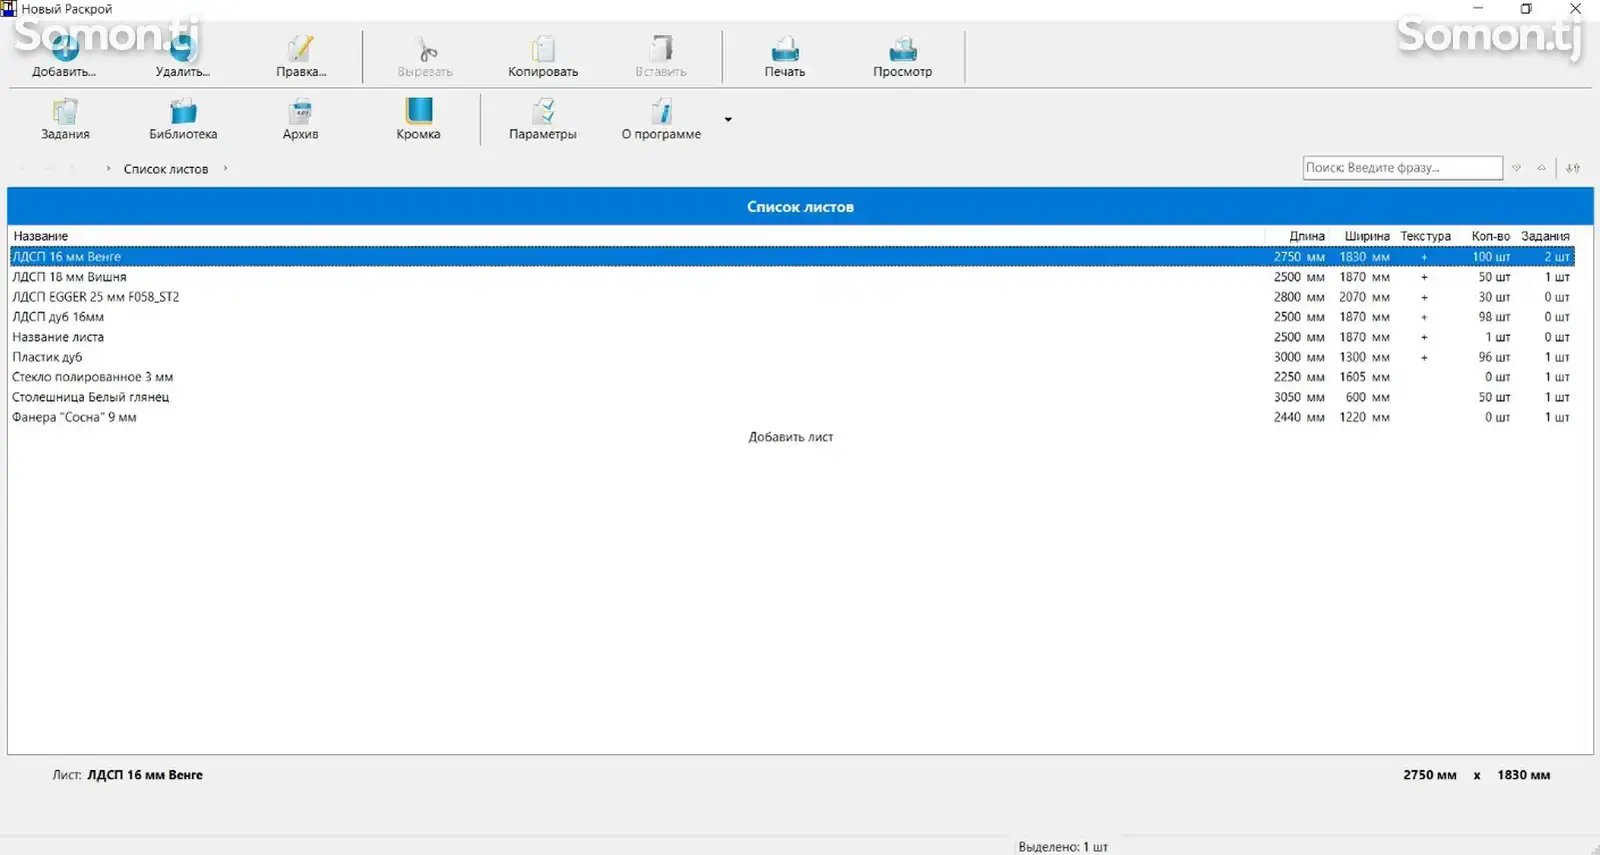Open Параметры settings icon
Viewport: 1600px width, 855px height.
[x=543, y=111]
